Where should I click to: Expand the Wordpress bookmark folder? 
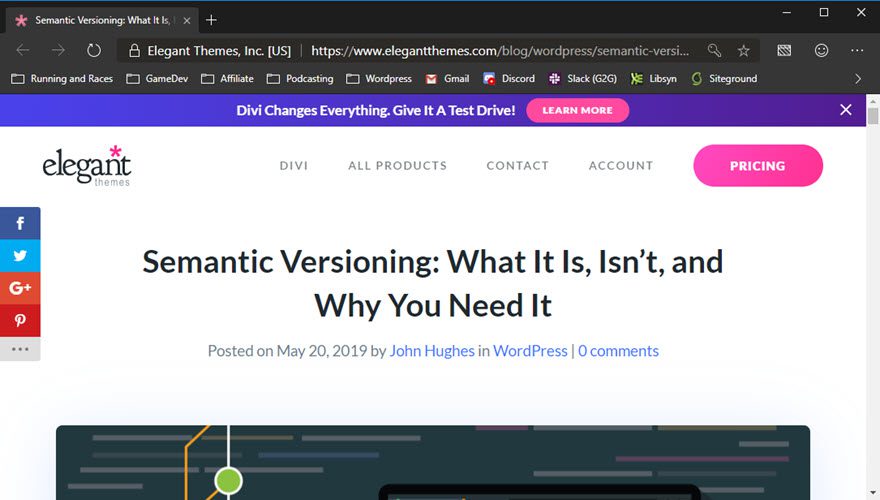(379, 79)
